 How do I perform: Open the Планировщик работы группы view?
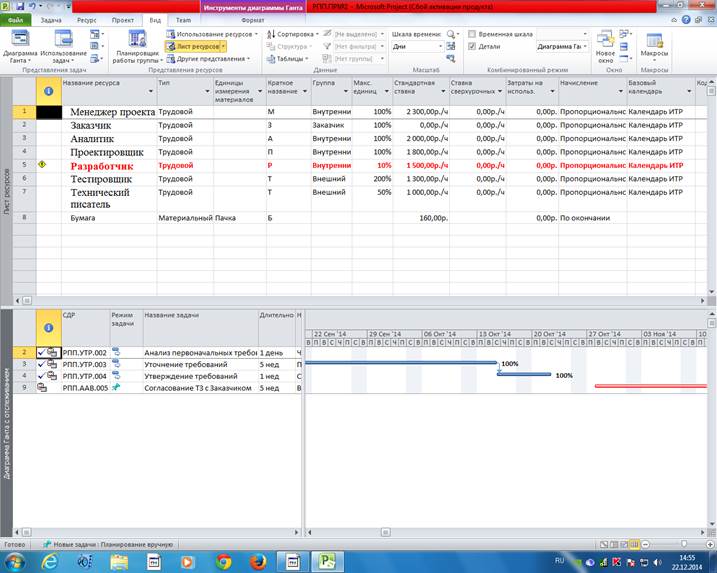click(137, 46)
